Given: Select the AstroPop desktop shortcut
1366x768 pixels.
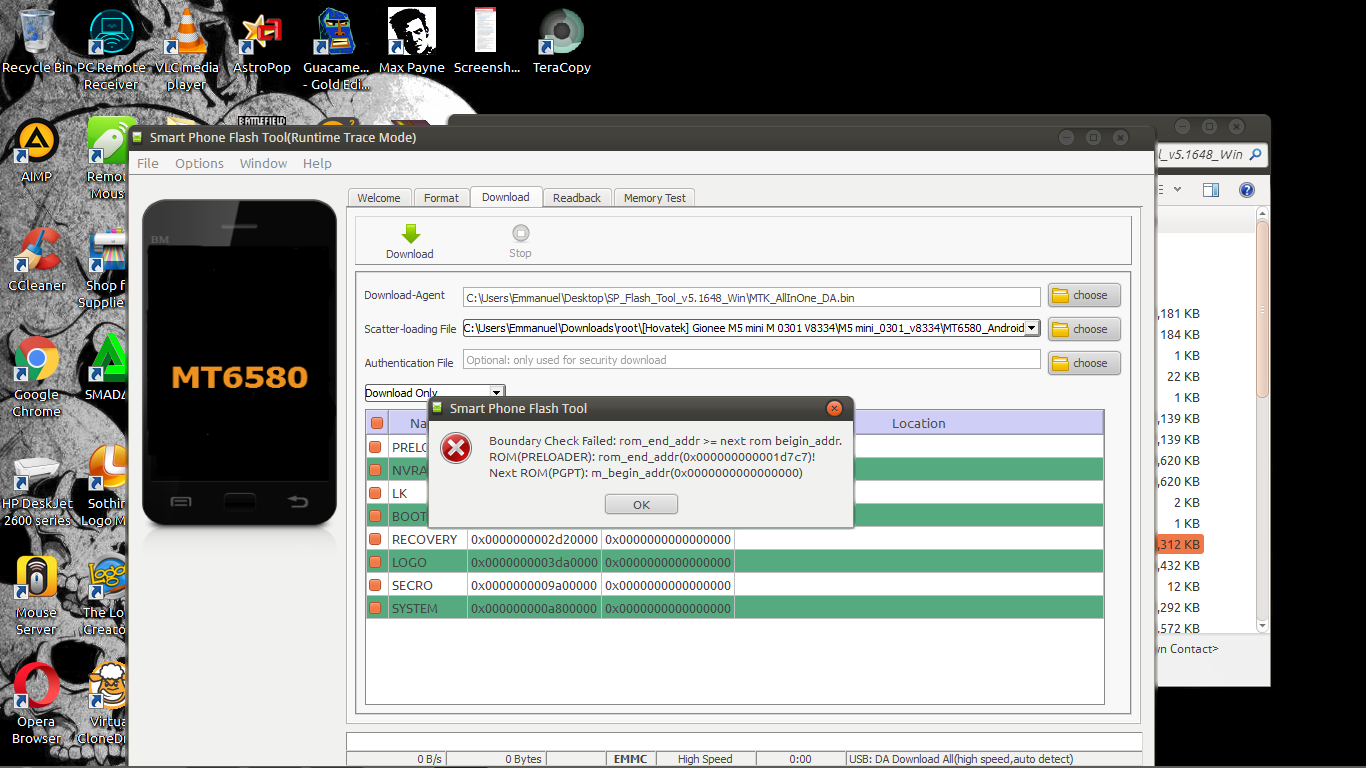Looking at the screenshot, I should click(x=262, y=41).
